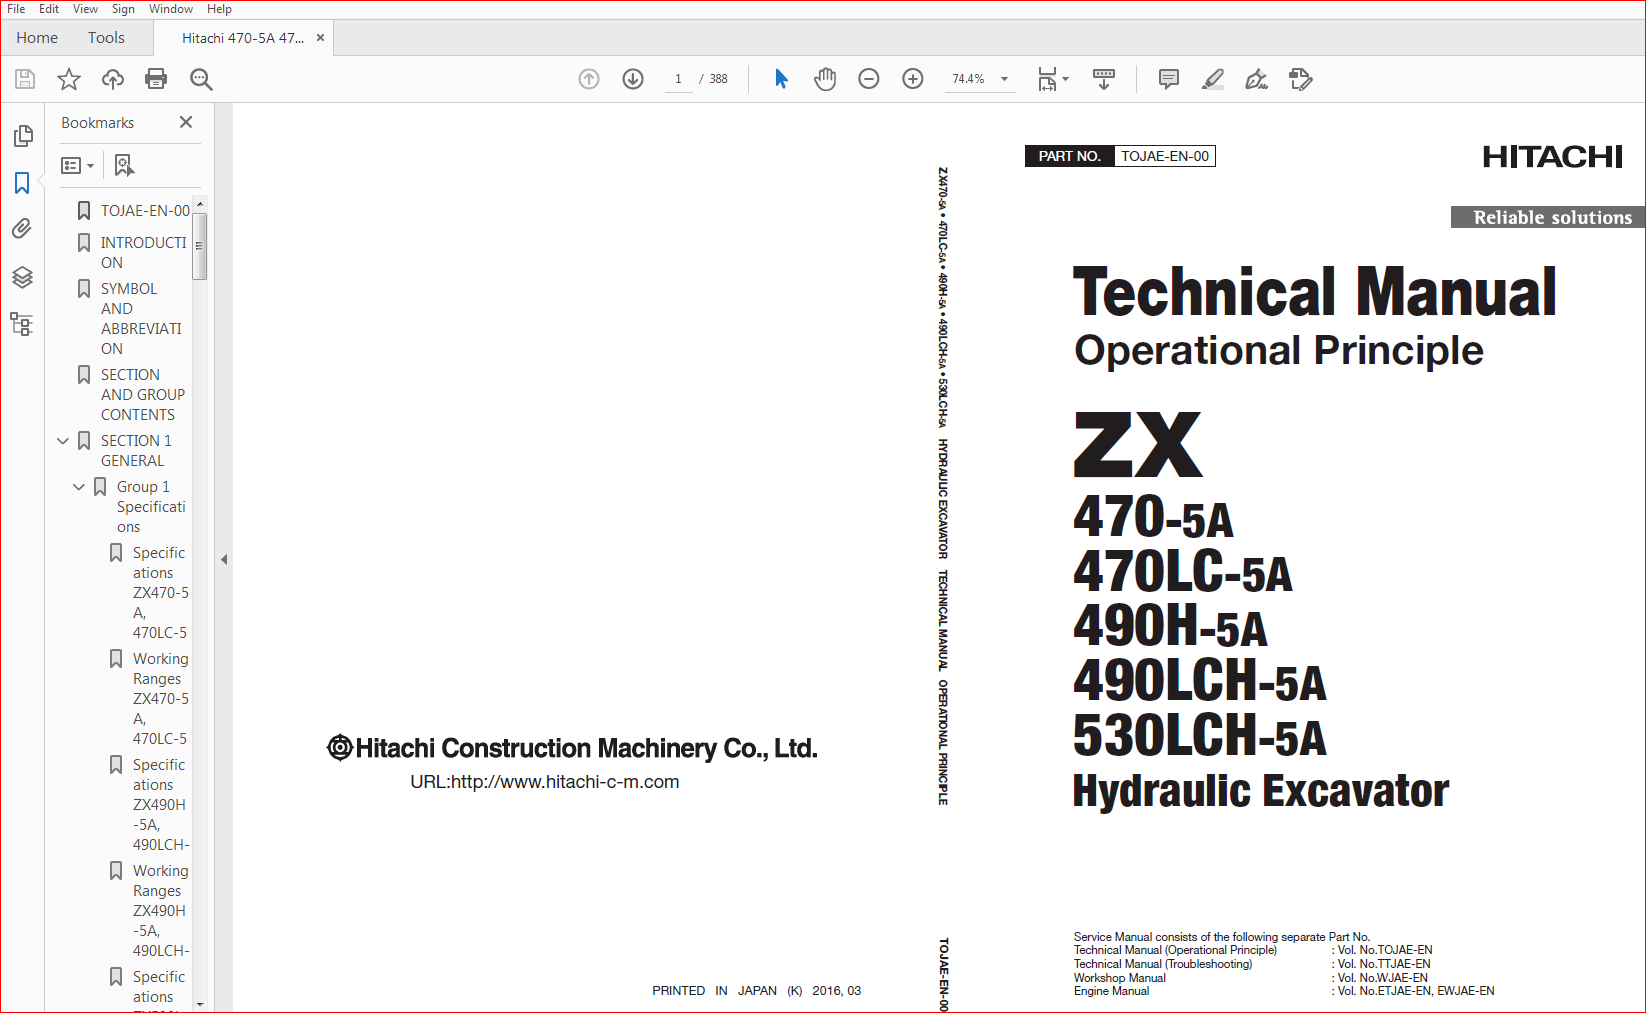This screenshot has height=1013, width=1646.
Task: Click the bookmarks panel scrollbar thumb
Action: [x=200, y=246]
